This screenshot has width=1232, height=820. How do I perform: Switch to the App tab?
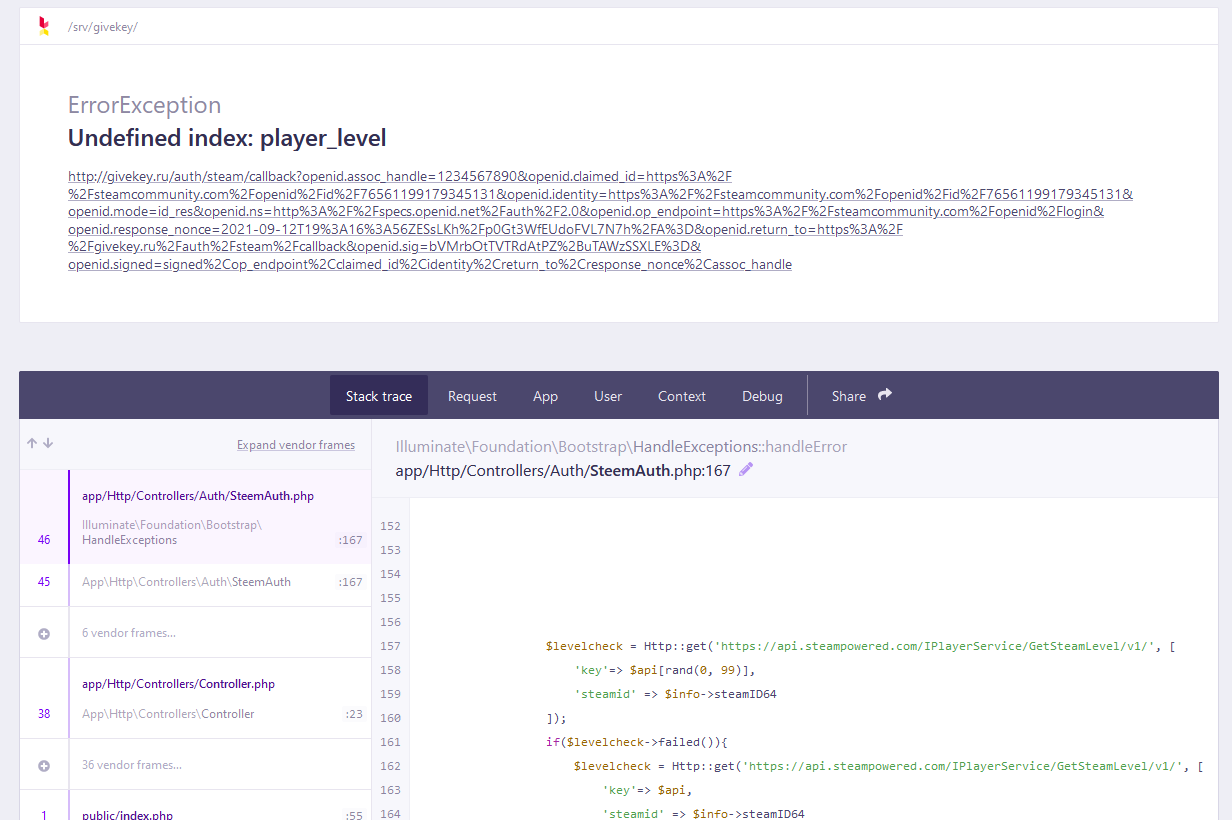[x=545, y=396]
